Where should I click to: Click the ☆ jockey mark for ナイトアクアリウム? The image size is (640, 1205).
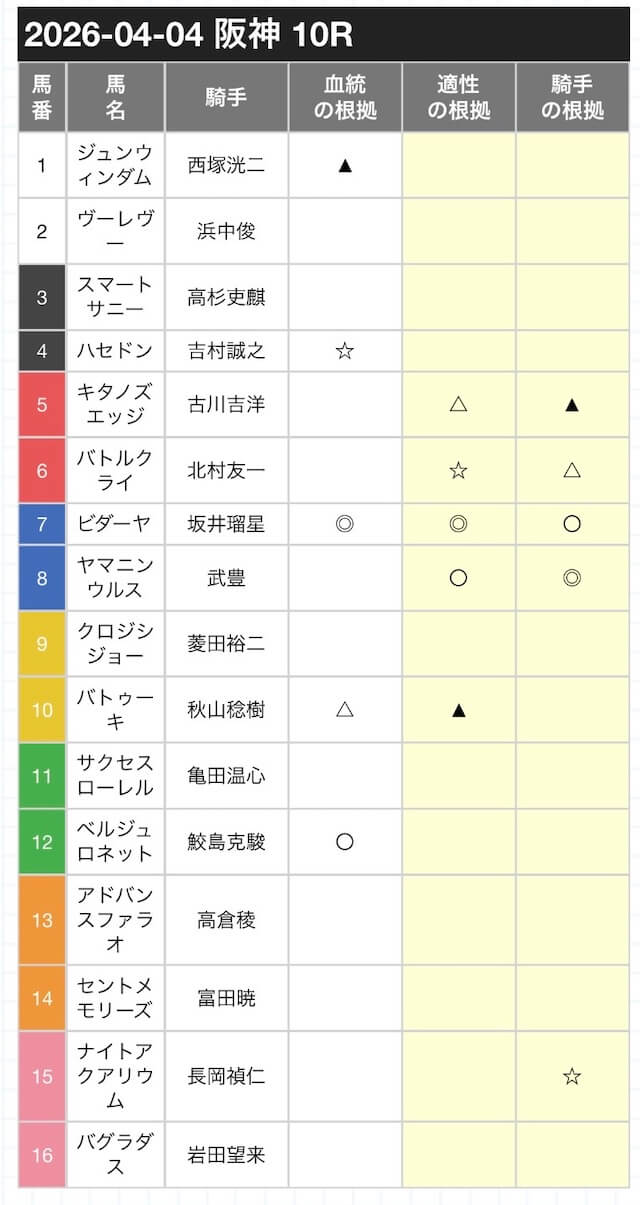(x=572, y=1076)
